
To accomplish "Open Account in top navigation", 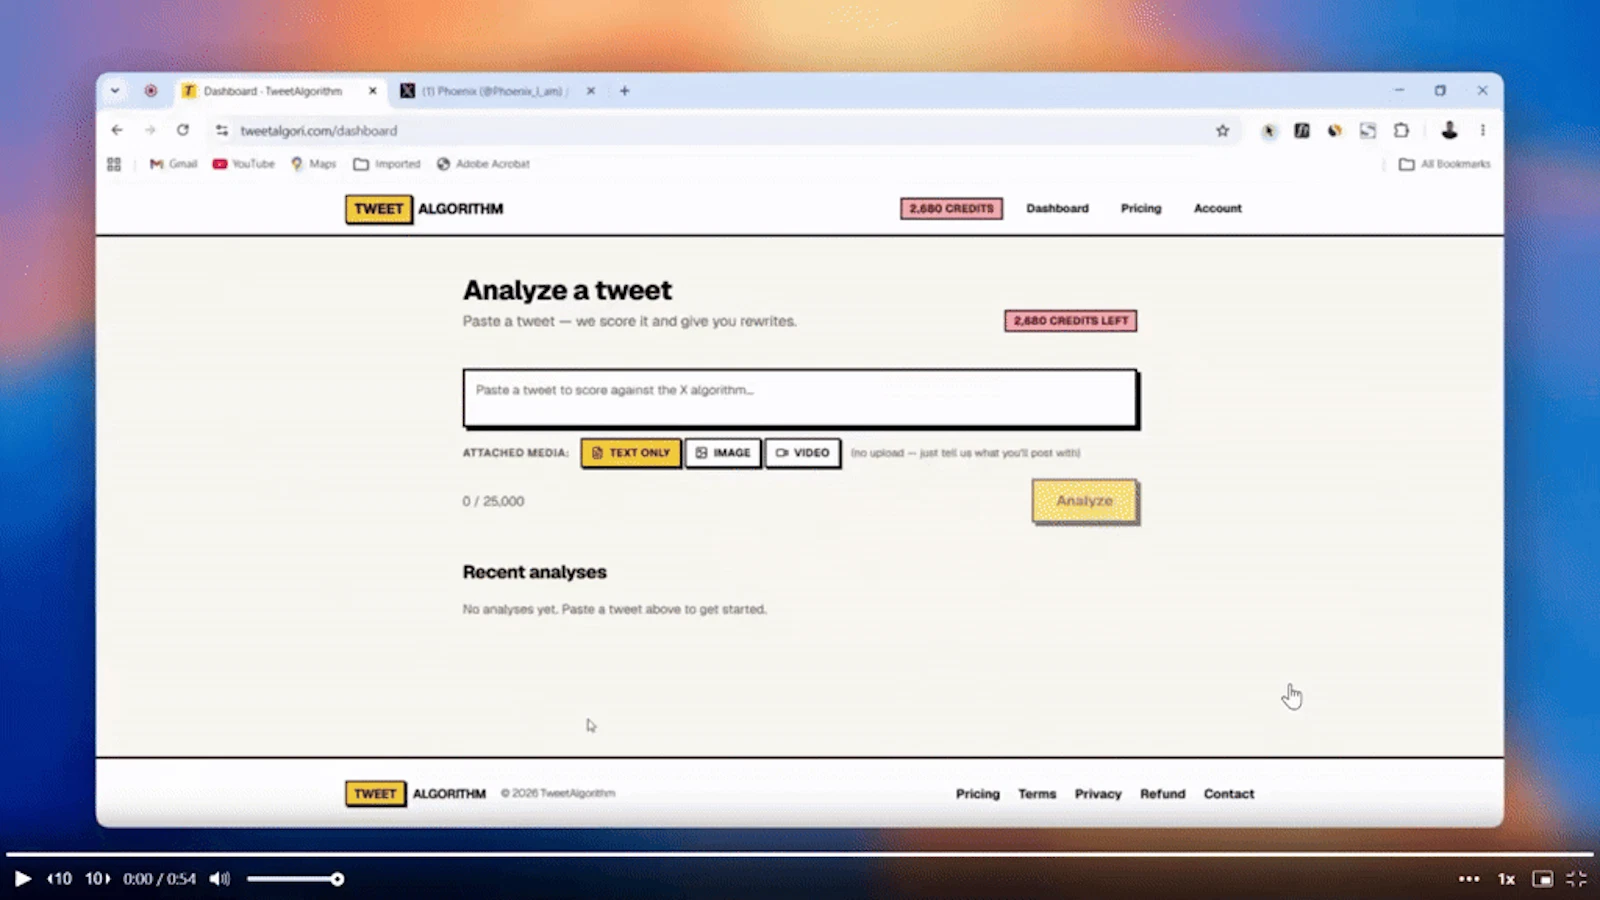I will click(x=1218, y=208).
